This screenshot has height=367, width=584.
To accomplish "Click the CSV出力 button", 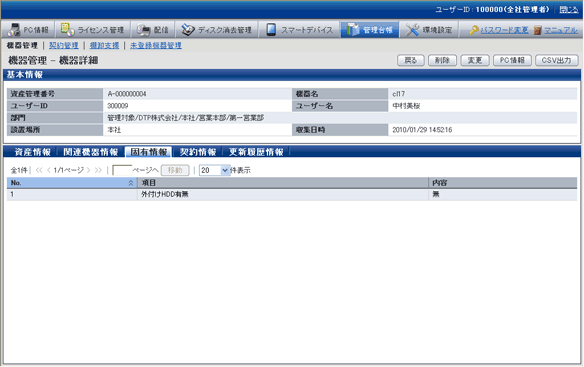I will click(556, 60).
